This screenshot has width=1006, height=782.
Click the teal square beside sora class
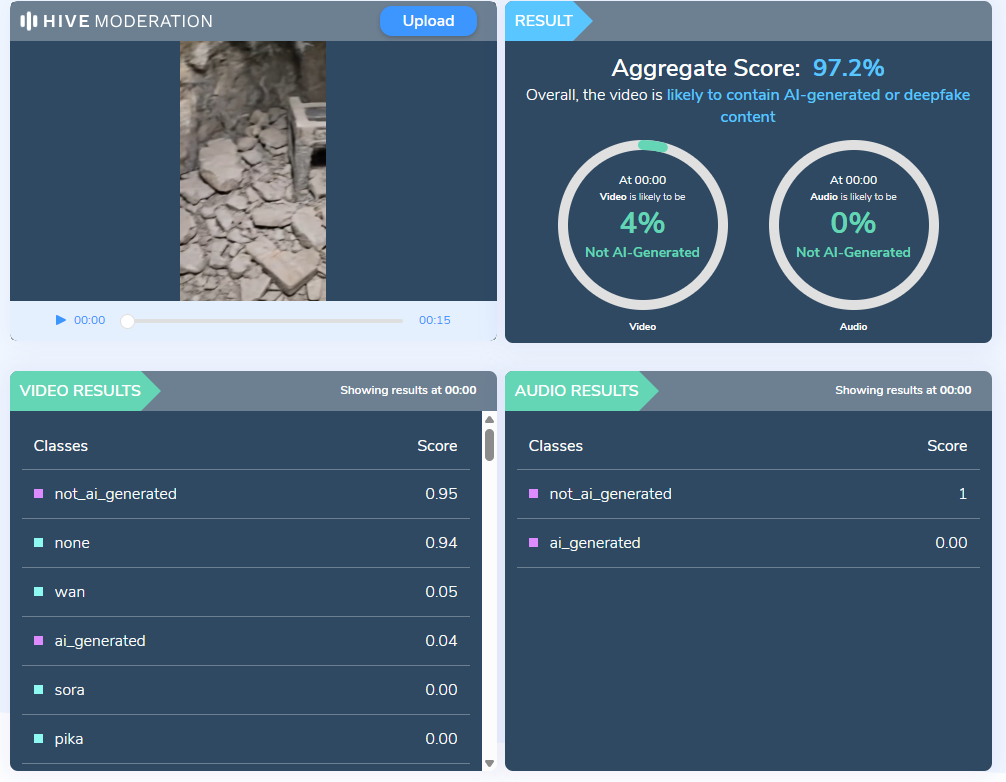tap(39, 690)
